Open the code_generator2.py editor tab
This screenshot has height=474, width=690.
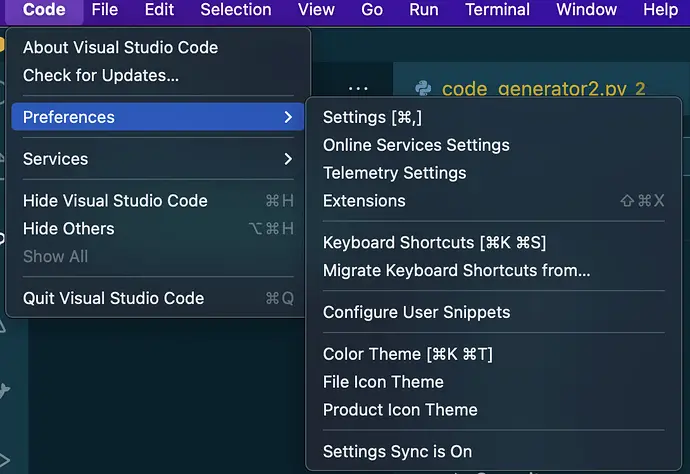[541, 81]
